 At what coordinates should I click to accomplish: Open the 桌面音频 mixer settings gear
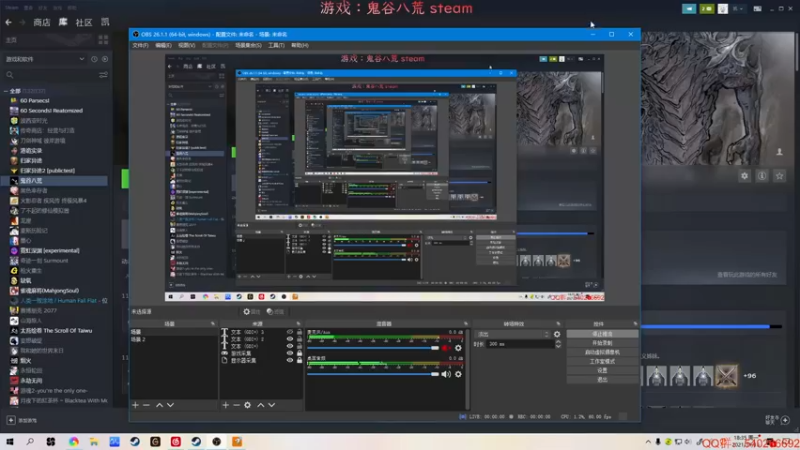click(458, 374)
